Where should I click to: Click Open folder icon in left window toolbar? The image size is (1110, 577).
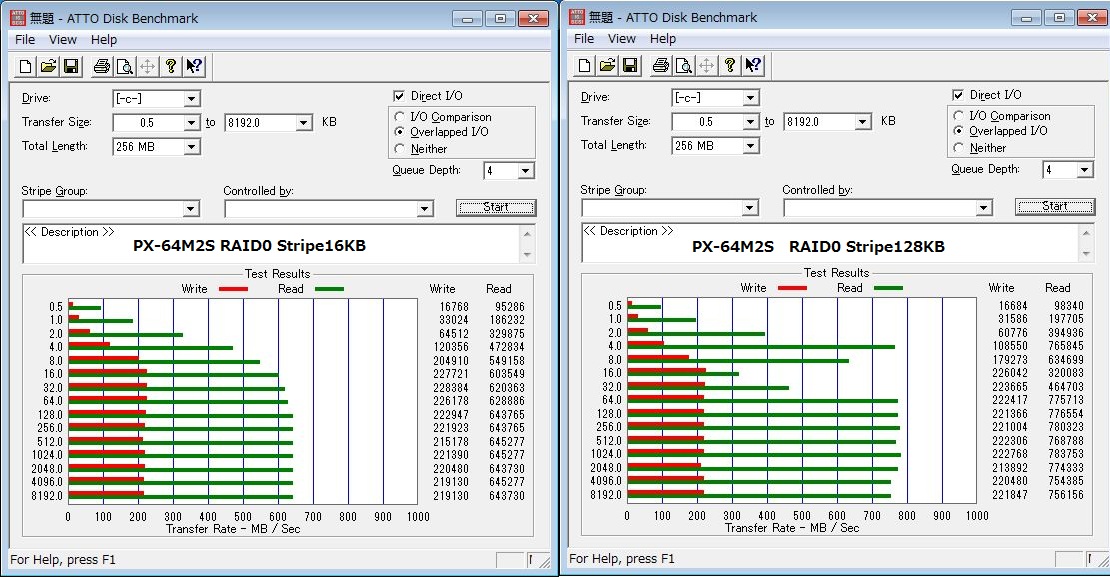48,67
